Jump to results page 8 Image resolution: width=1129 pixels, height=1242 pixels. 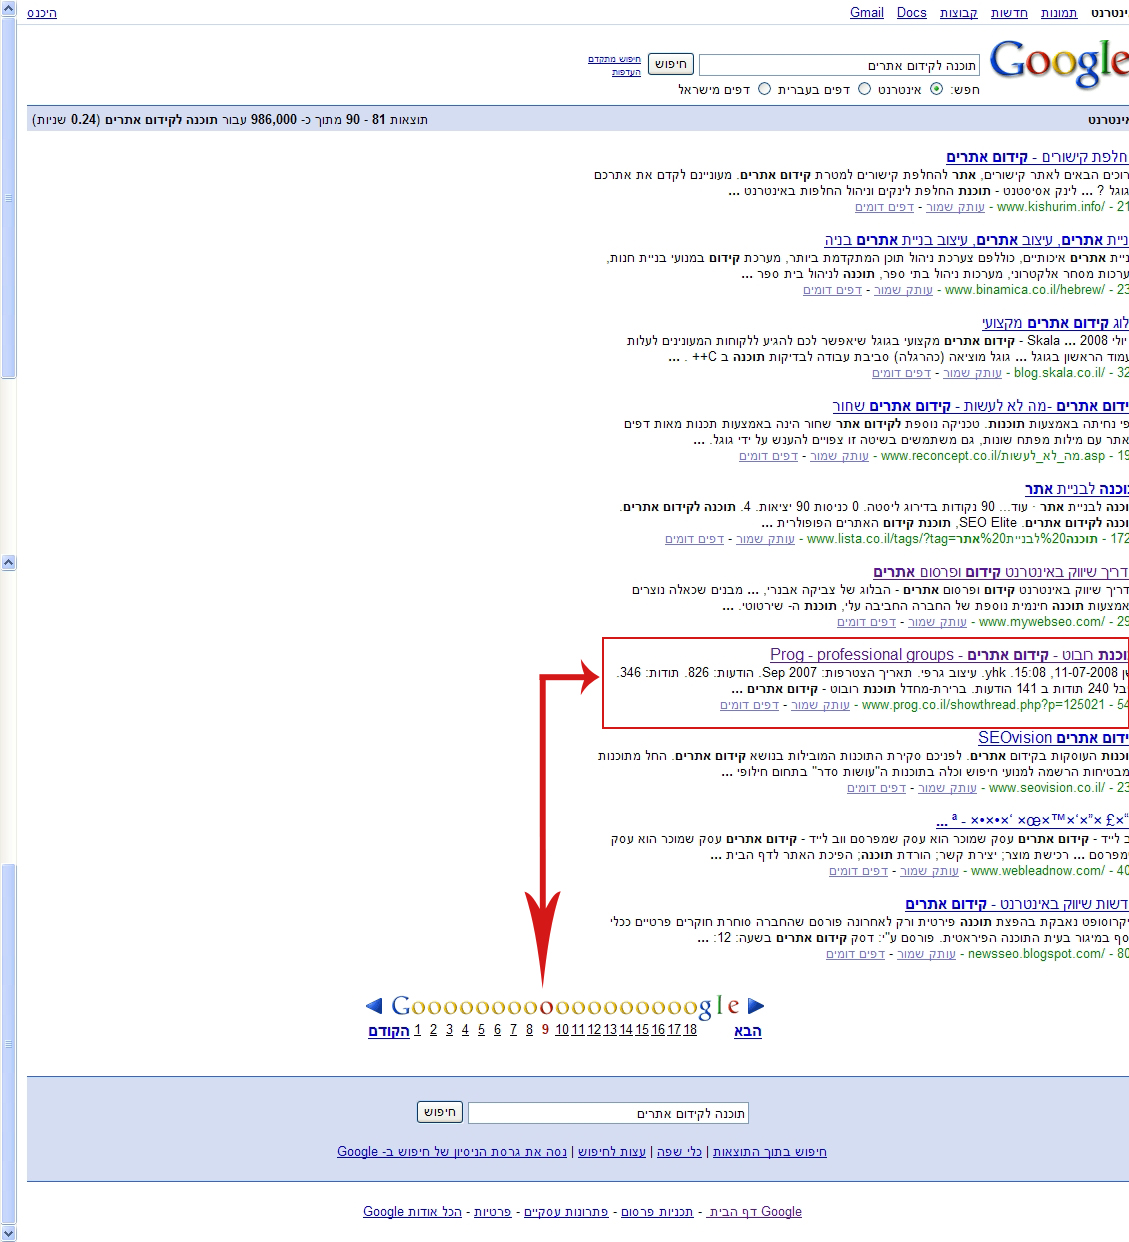529,1030
